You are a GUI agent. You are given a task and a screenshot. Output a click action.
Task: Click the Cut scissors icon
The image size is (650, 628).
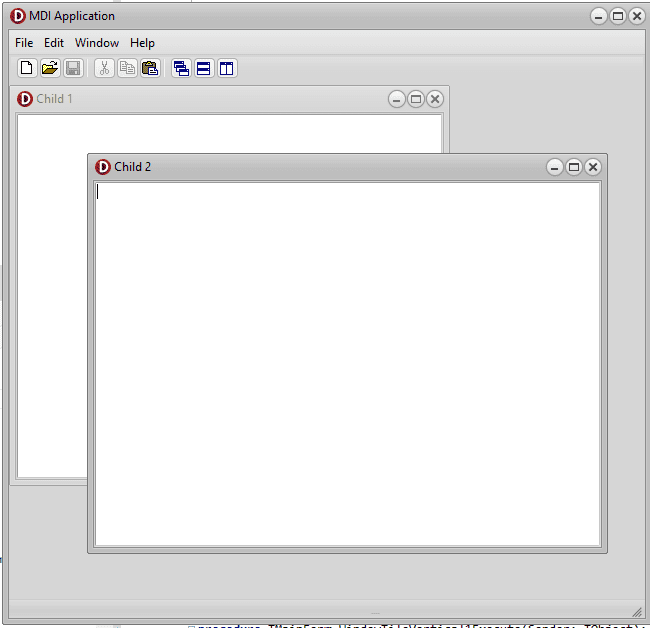click(104, 68)
